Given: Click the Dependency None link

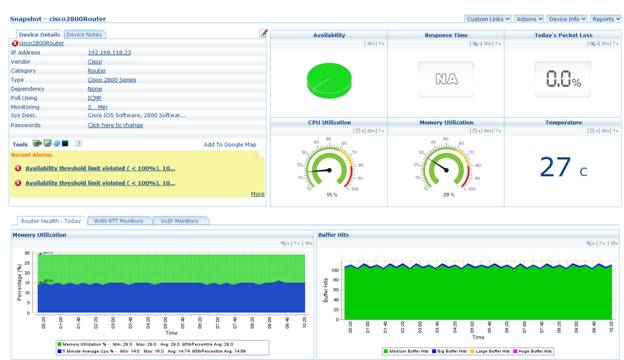Looking at the screenshot, I should (x=95, y=89).
